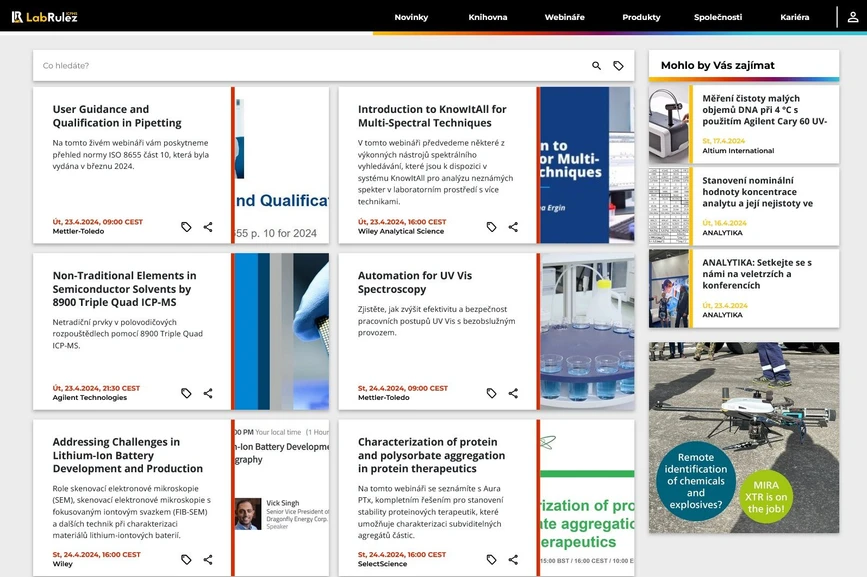Click the tag filter icon in search bar
This screenshot has width=867, height=577.
pos(618,66)
